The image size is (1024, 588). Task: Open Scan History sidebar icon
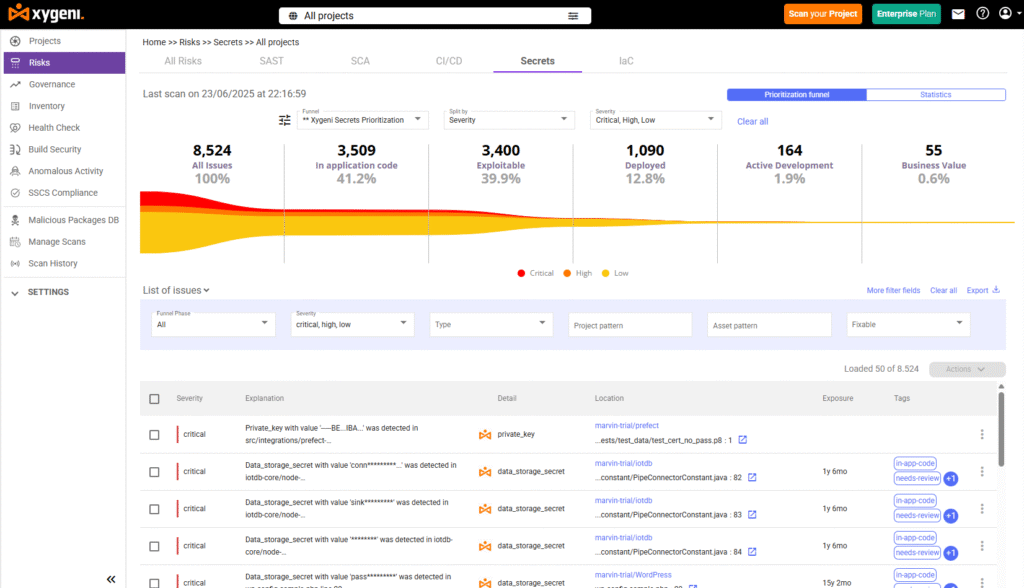click(15, 263)
